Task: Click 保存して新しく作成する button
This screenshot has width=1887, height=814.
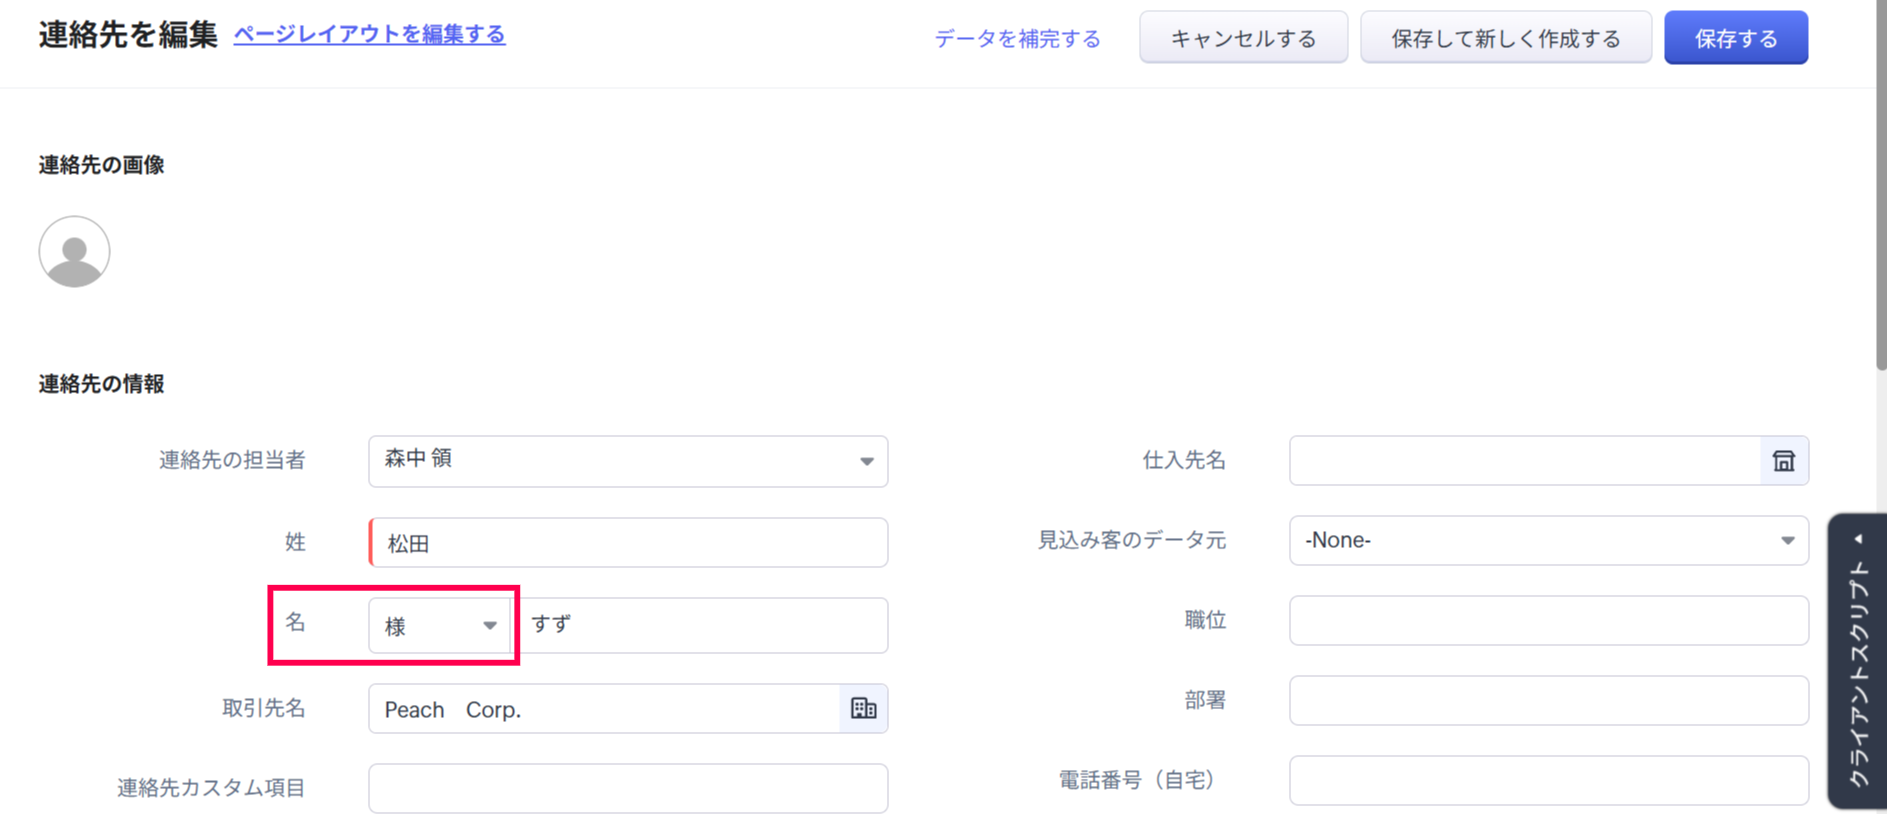Action: pos(1505,38)
